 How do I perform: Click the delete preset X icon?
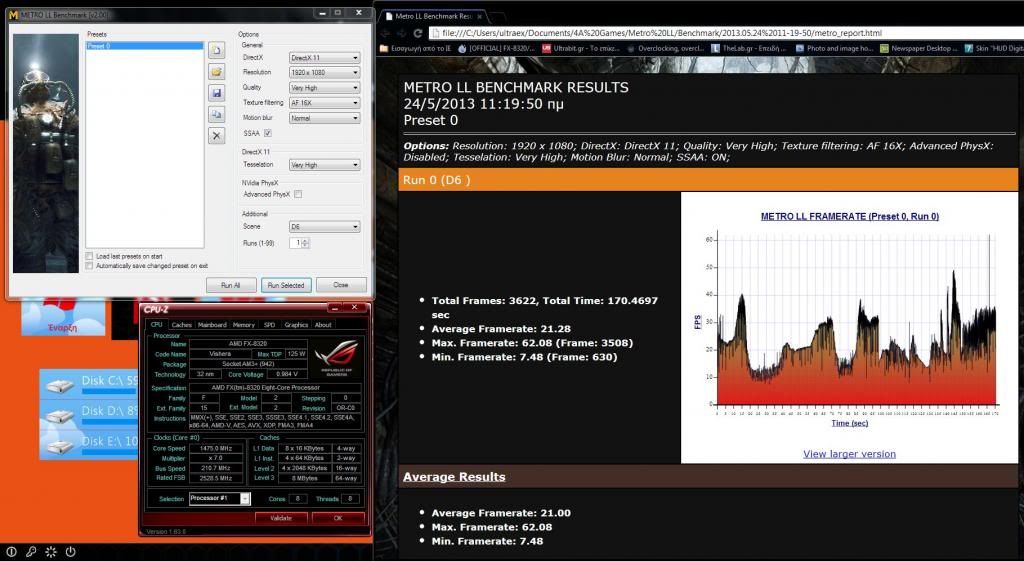[x=216, y=135]
